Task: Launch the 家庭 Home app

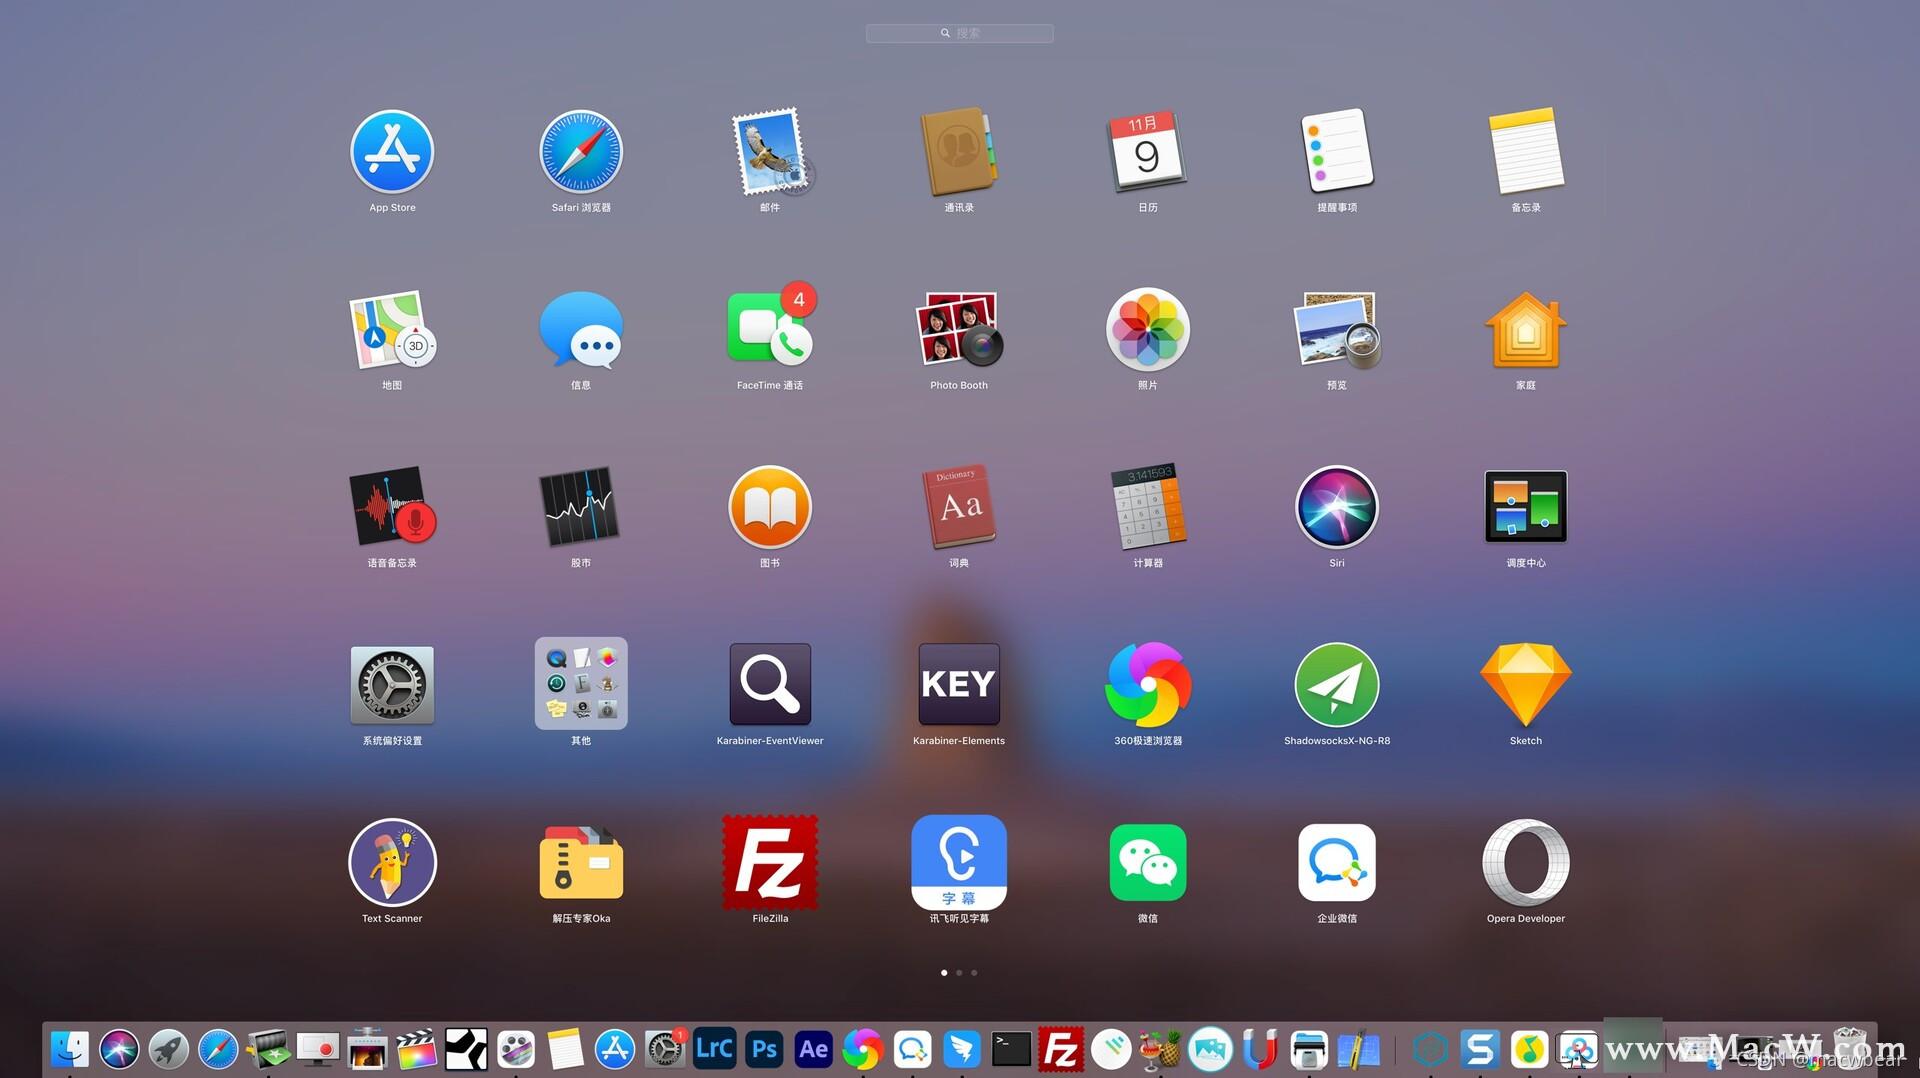Action: pos(1526,330)
